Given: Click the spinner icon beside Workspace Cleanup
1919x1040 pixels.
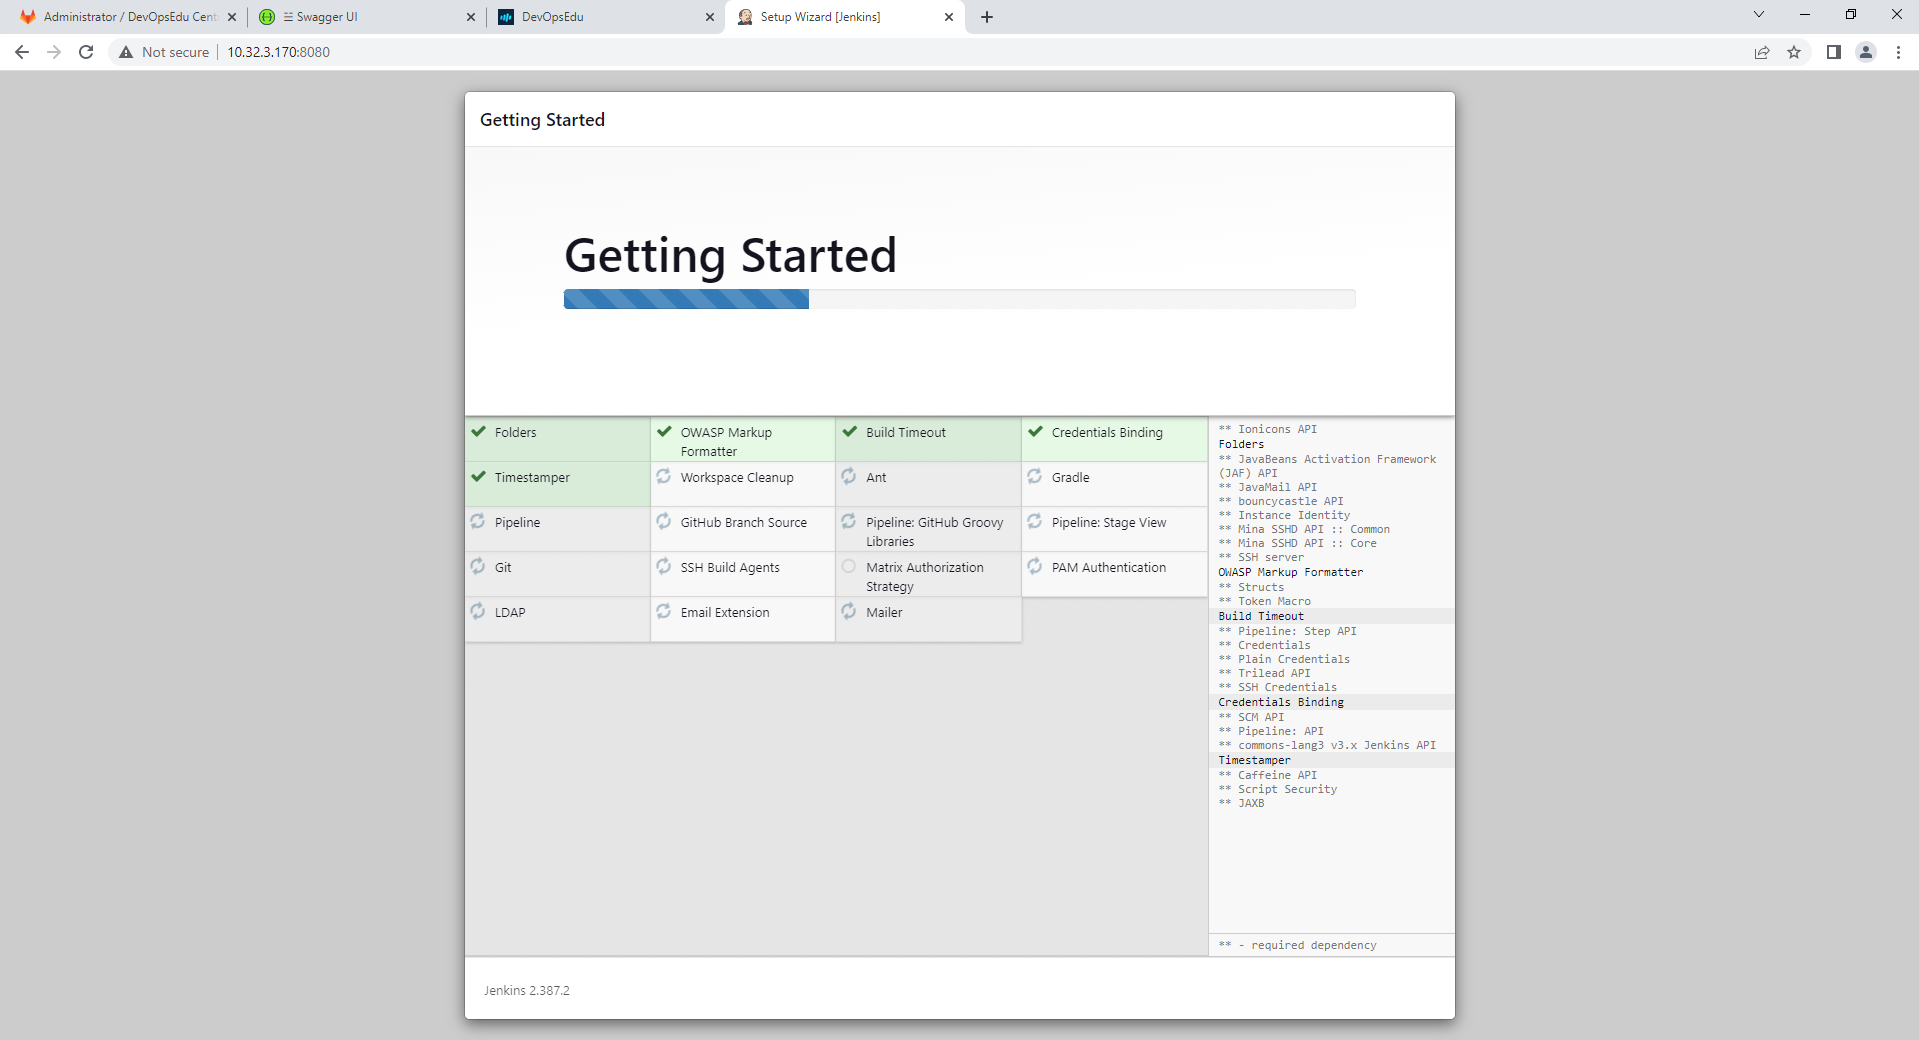Looking at the screenshot, I should tap(664, 476).
